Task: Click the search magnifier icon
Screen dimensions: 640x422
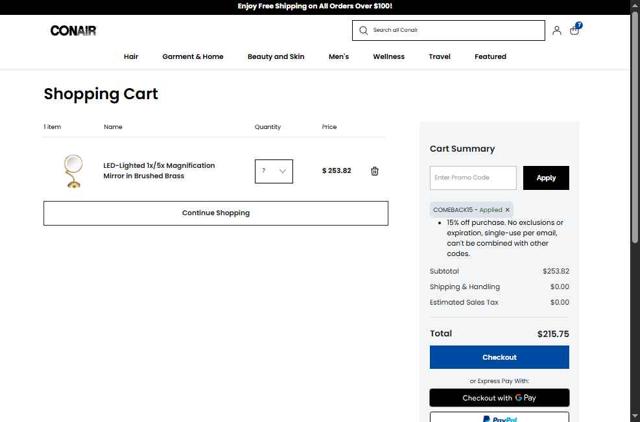Action: (x=363, y=30)
